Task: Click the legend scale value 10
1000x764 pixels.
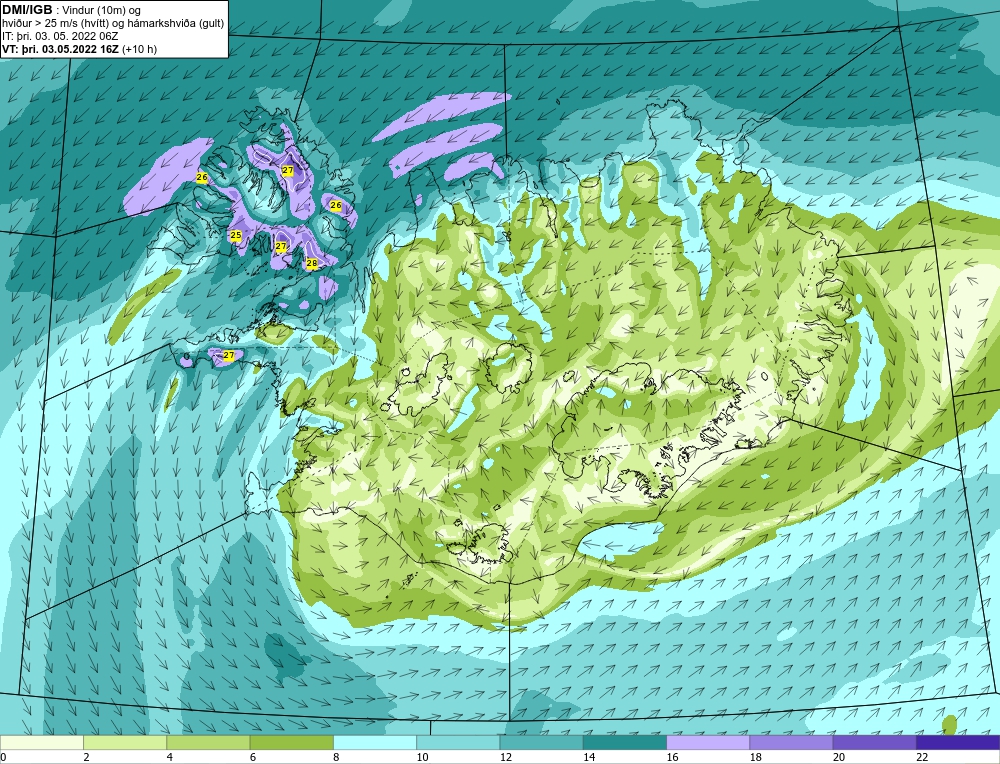Action: (422, 757)
